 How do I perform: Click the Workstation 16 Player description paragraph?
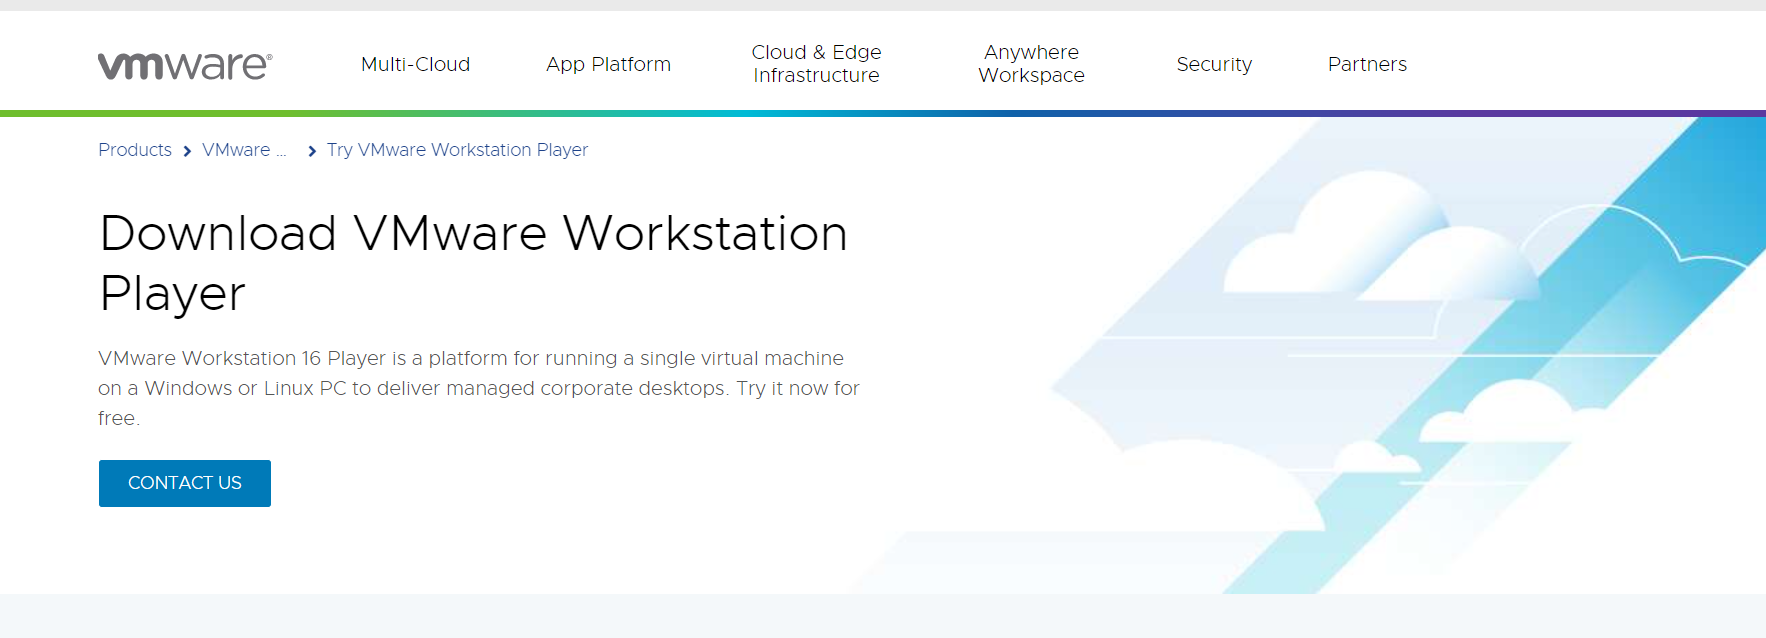(x=478, y=388)
